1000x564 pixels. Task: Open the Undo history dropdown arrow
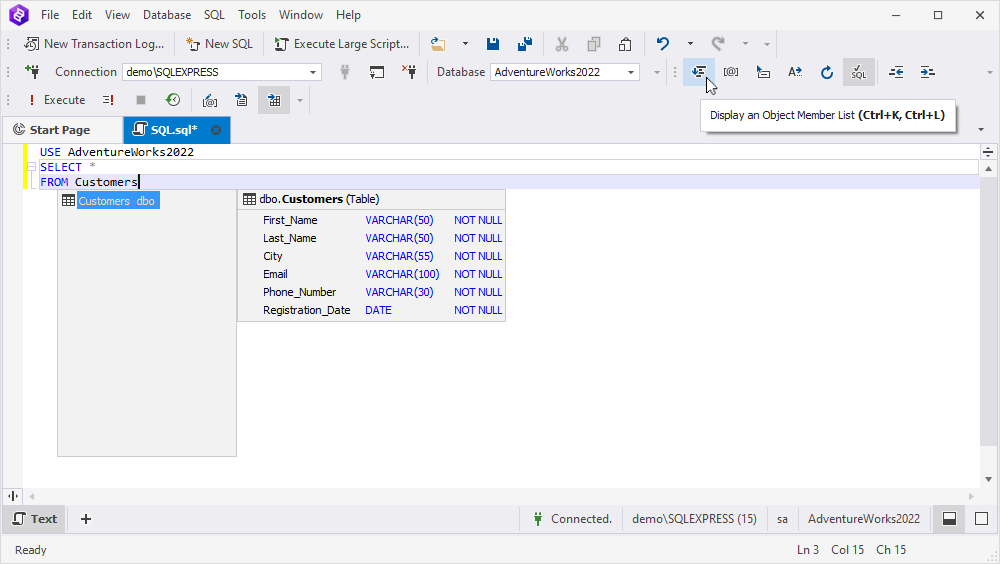pyautogui.click(x=690, y=44)
